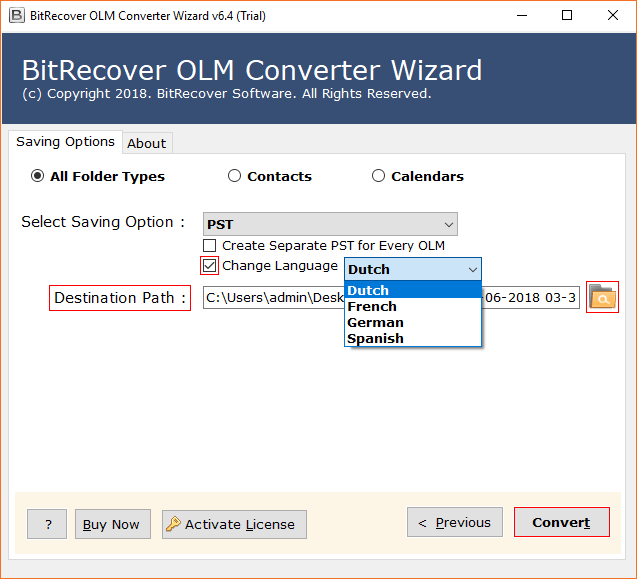The height and width of the screenshot is (579, 637).
Task: Click the BitRecover app icon in title bar
Action: (x=17, y=15)
